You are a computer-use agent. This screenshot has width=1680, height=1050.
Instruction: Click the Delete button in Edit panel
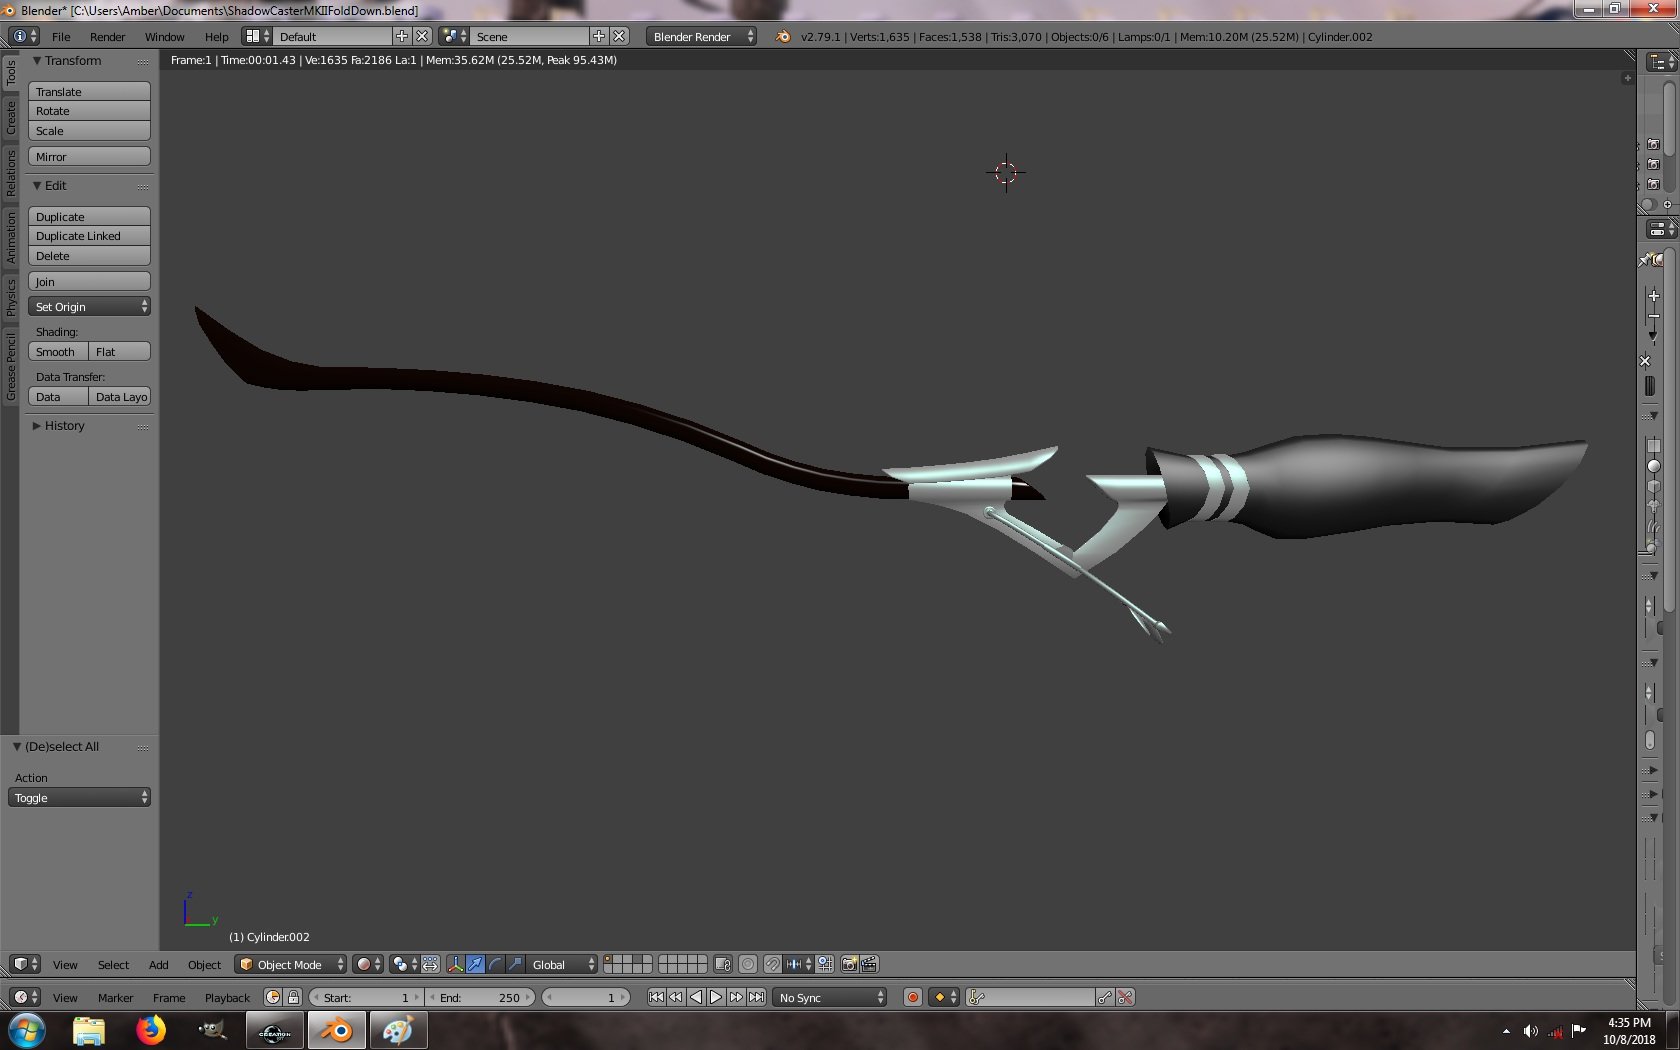pyautogui.click(x=90, y=256)
